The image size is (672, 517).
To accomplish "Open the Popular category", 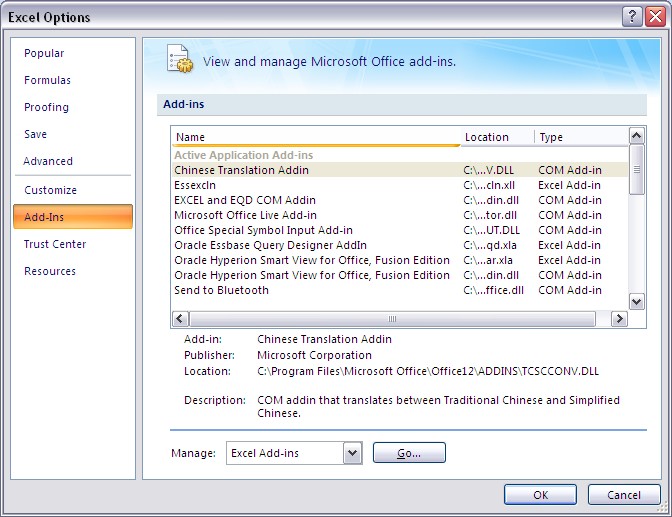I will click(44, 53).
